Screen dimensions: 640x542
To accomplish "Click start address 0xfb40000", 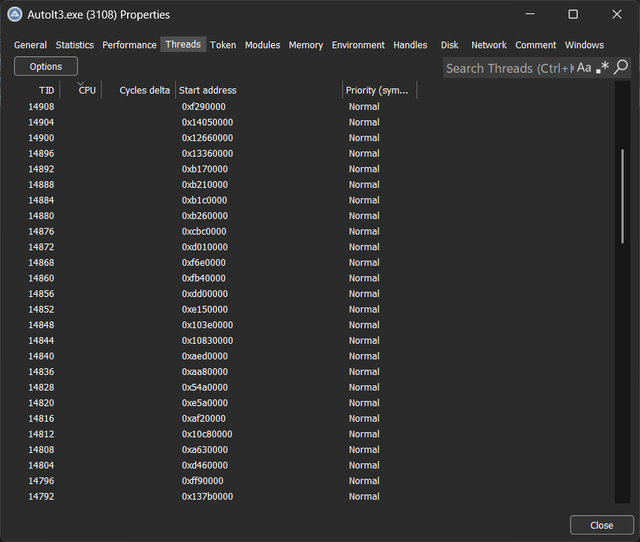I will [x=203, y=278].
